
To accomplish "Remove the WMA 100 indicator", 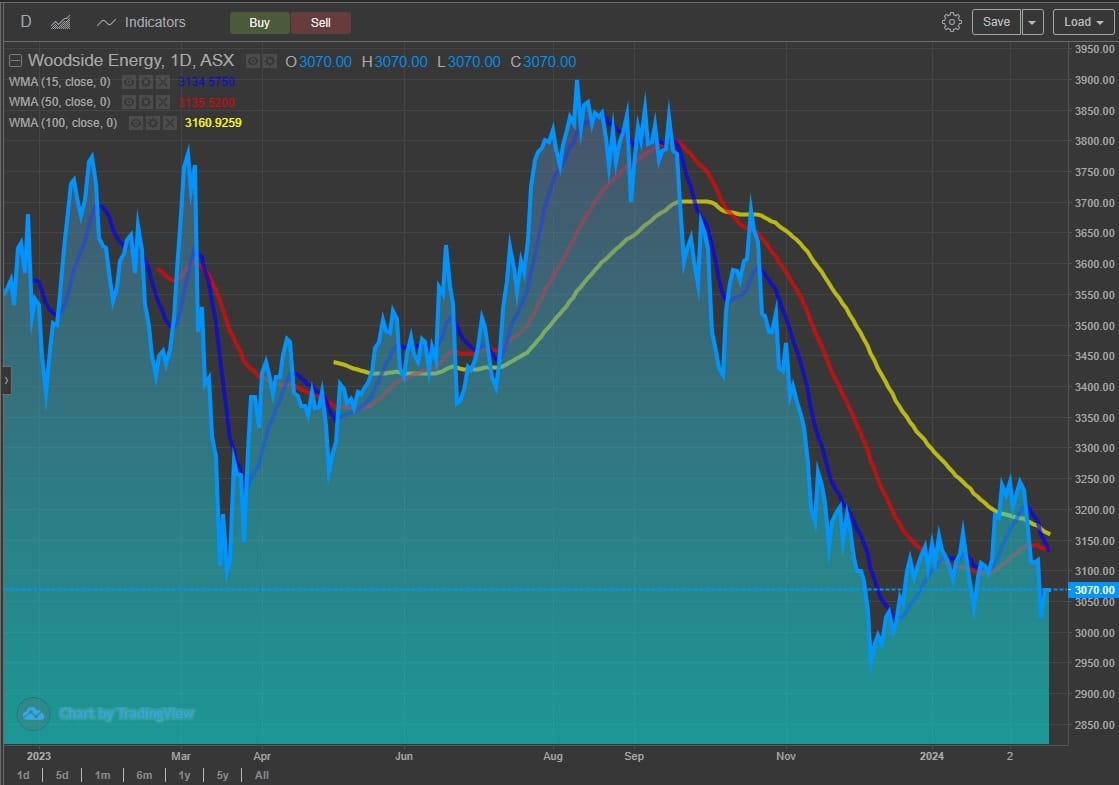I will pyautogui.click(x=170, y=123).
